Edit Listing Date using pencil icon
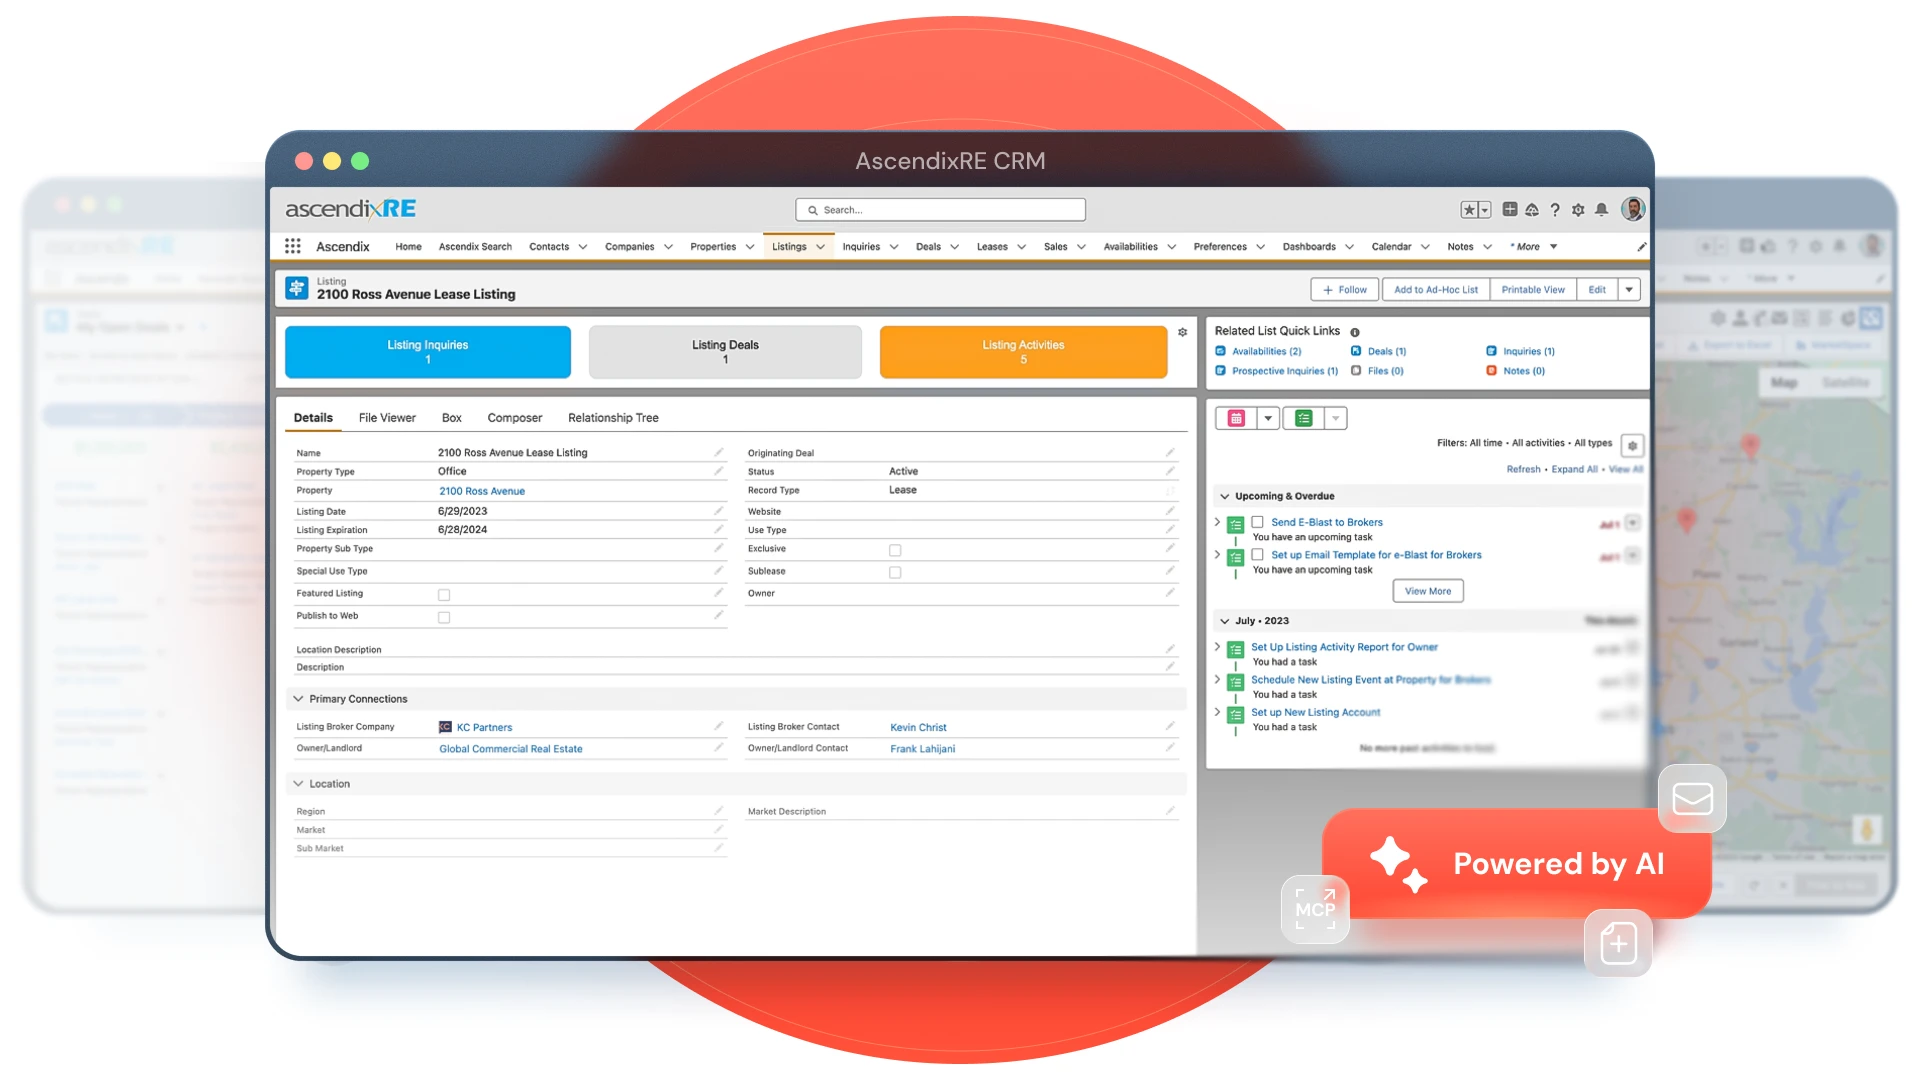 pyautogui.click(x=718, y=510)
